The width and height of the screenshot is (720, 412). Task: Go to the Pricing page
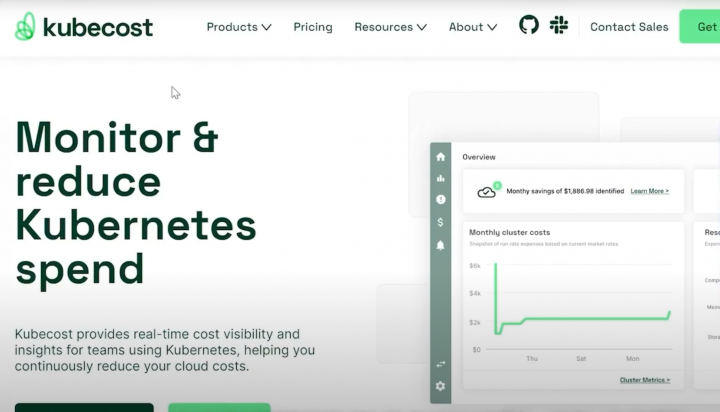(x=313, y=27)
